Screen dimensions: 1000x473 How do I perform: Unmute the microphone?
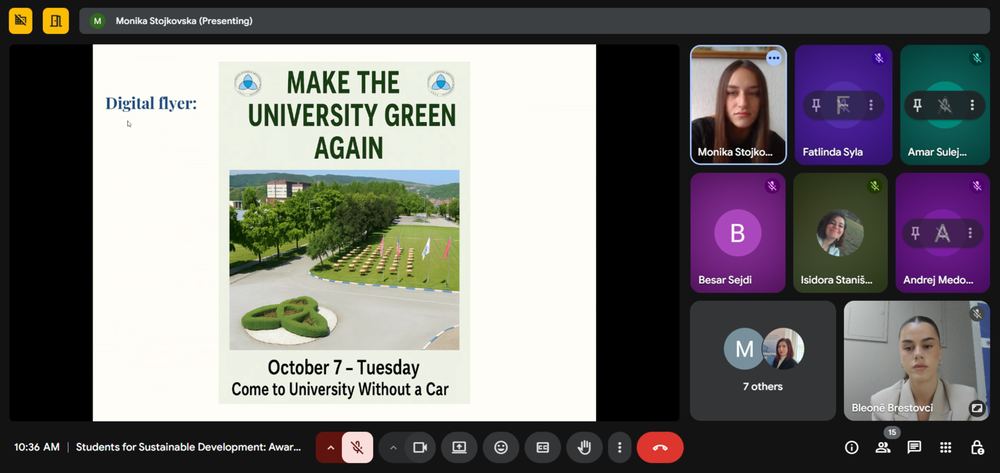pos(357,447)
